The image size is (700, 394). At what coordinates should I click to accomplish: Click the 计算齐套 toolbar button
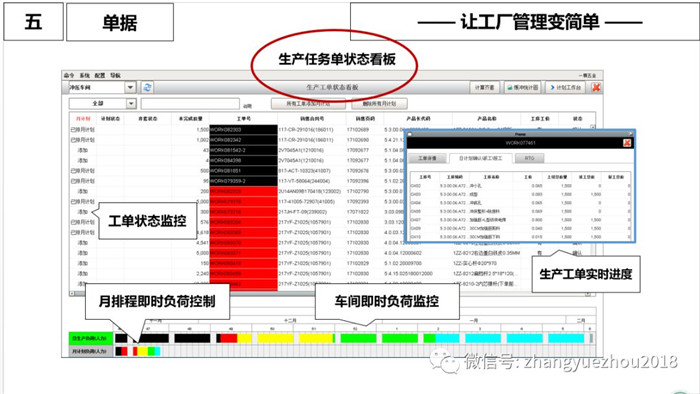click(484, 87)
